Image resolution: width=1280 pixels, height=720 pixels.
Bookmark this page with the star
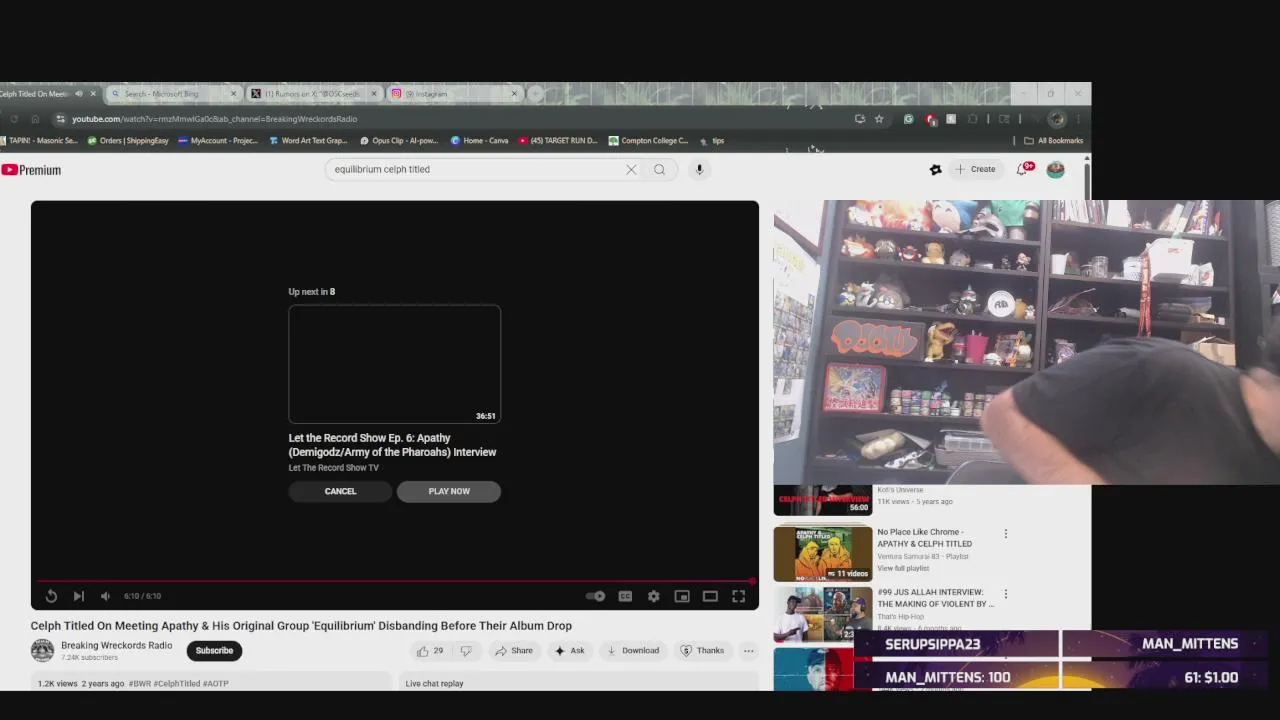coord(879,119)
